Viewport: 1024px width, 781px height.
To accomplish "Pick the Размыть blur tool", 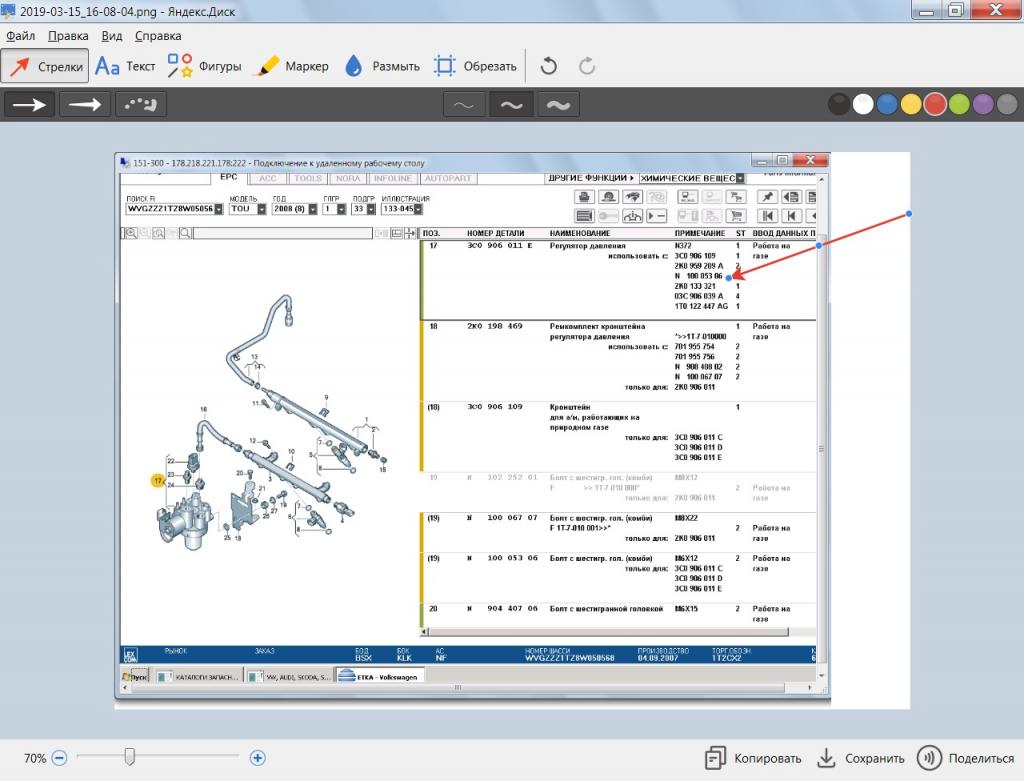I will [381, 66].
